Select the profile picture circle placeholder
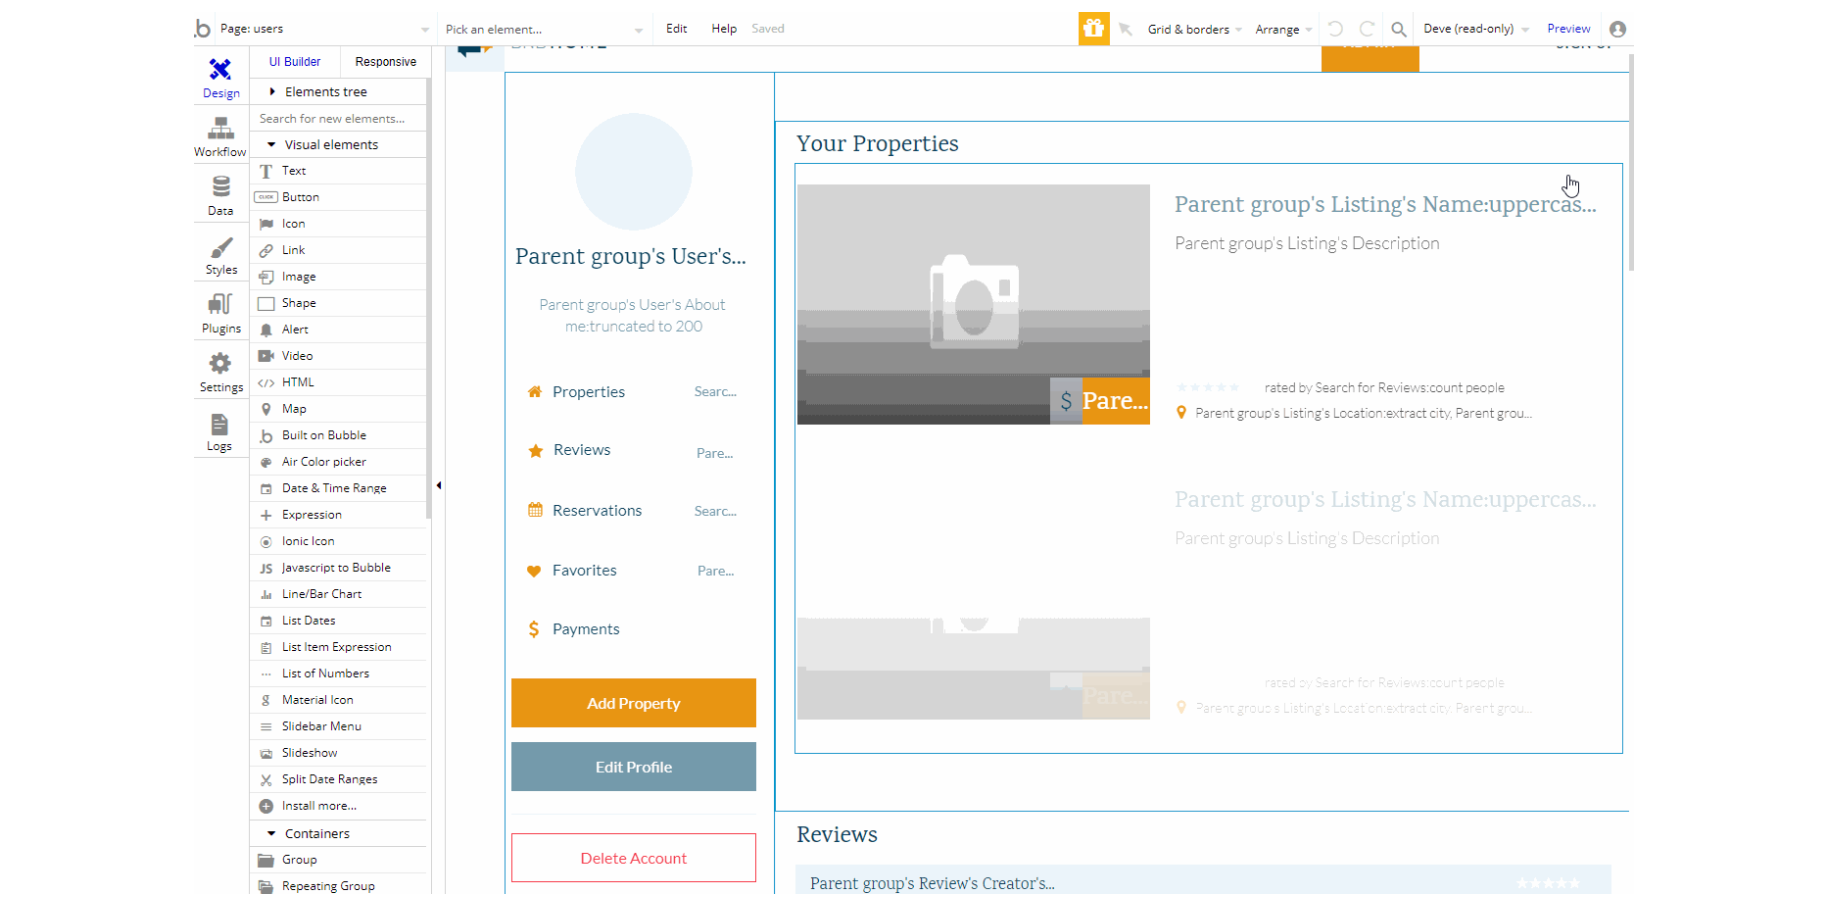Viewport: 1830px width, 908px height. coord(634,171)
